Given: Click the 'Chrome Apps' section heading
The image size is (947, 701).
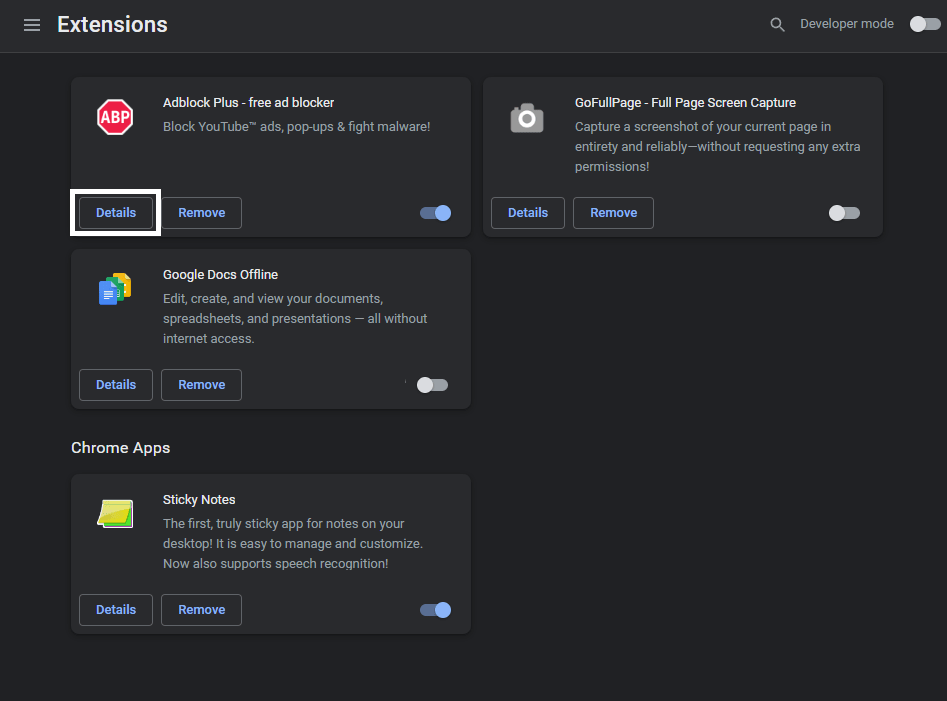Looking at the screenshot, I should (121, 448).
